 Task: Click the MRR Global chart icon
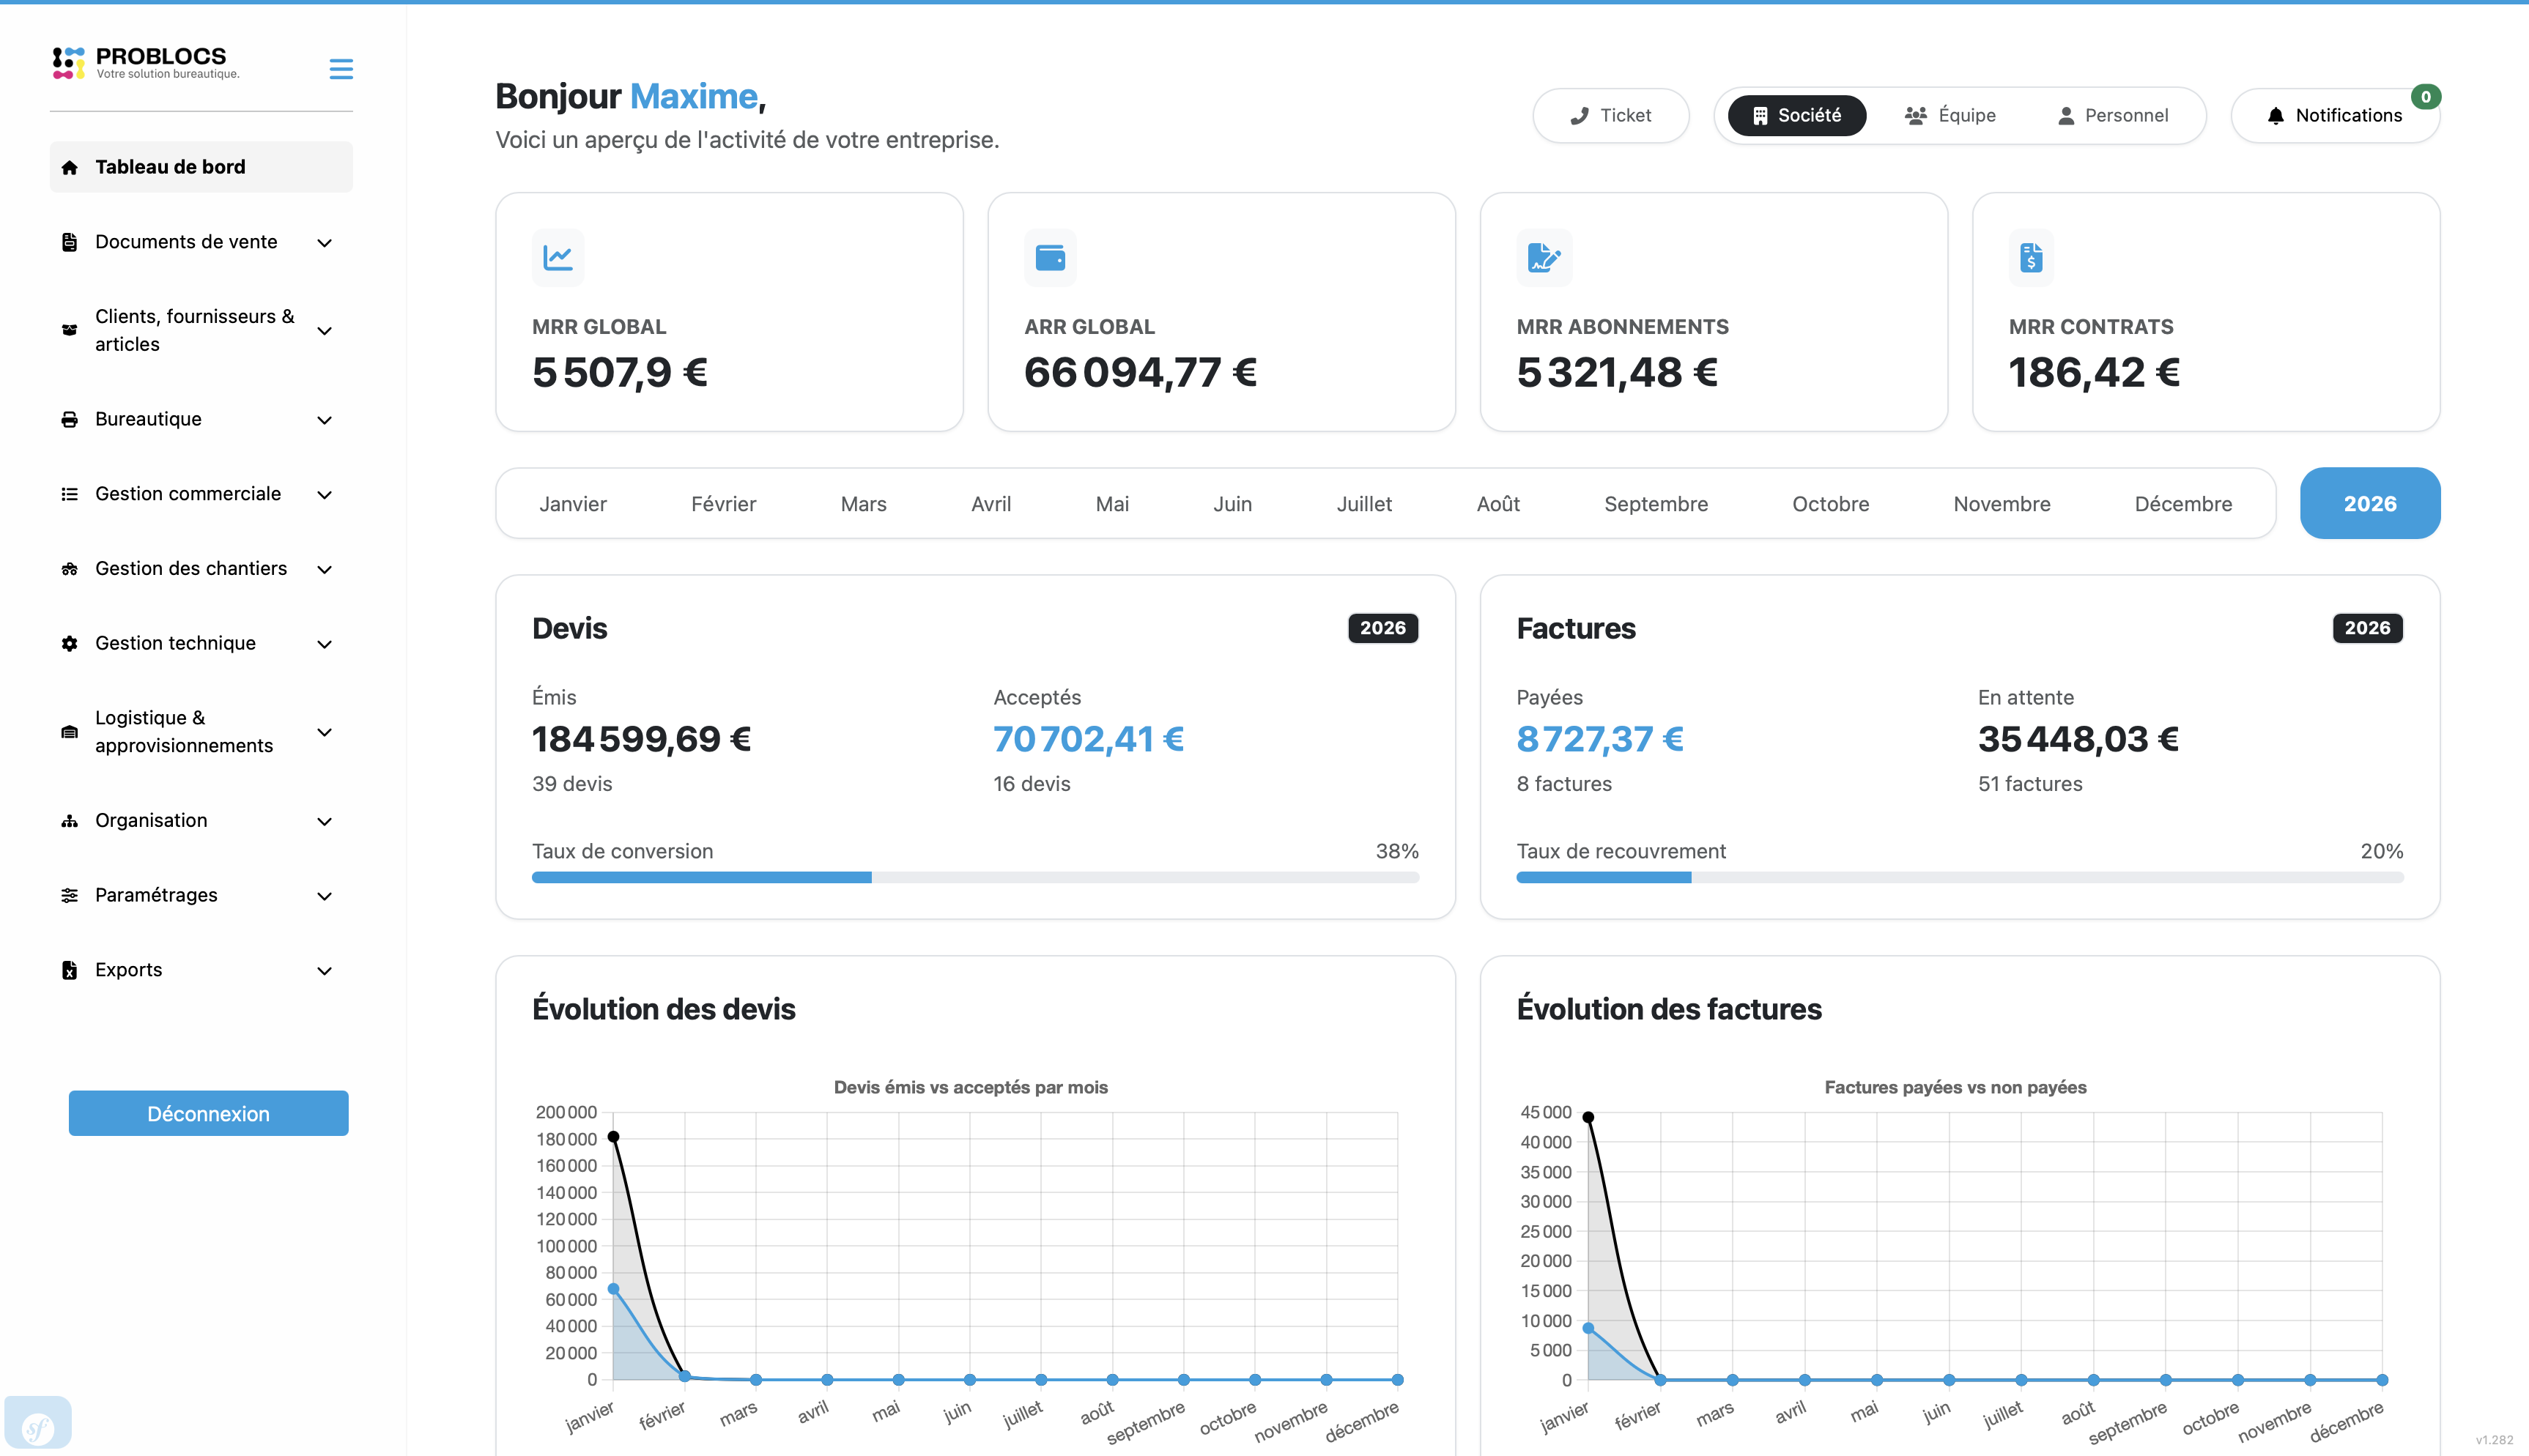click(557, 257)
